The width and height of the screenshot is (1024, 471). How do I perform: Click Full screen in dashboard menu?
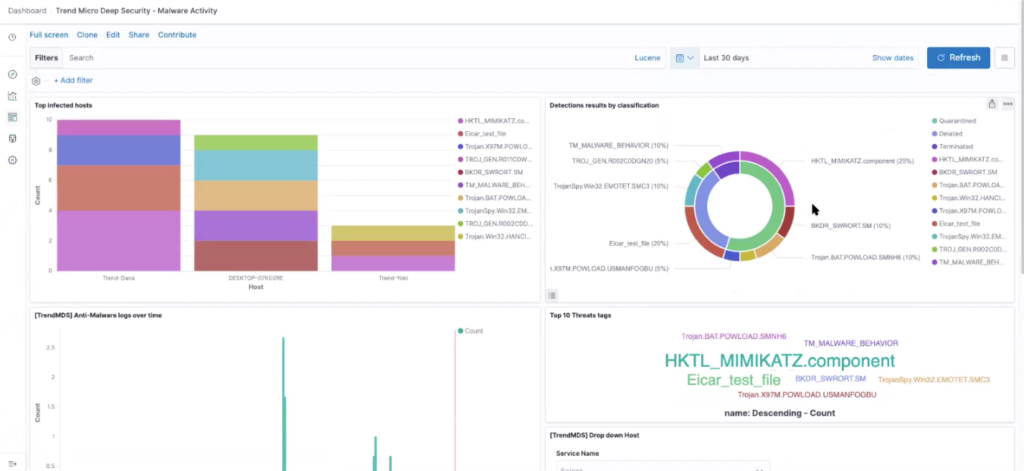click(49, 35)
